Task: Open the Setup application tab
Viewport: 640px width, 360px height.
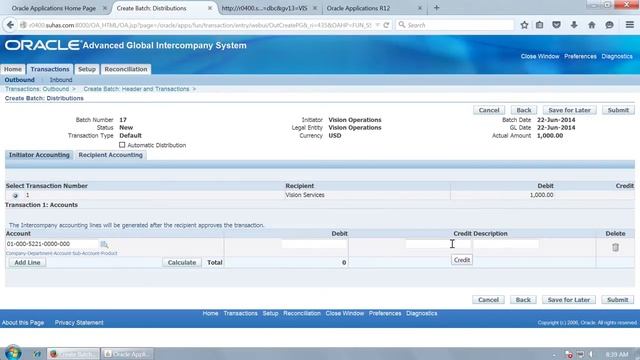Action: [x=87, y=69]
